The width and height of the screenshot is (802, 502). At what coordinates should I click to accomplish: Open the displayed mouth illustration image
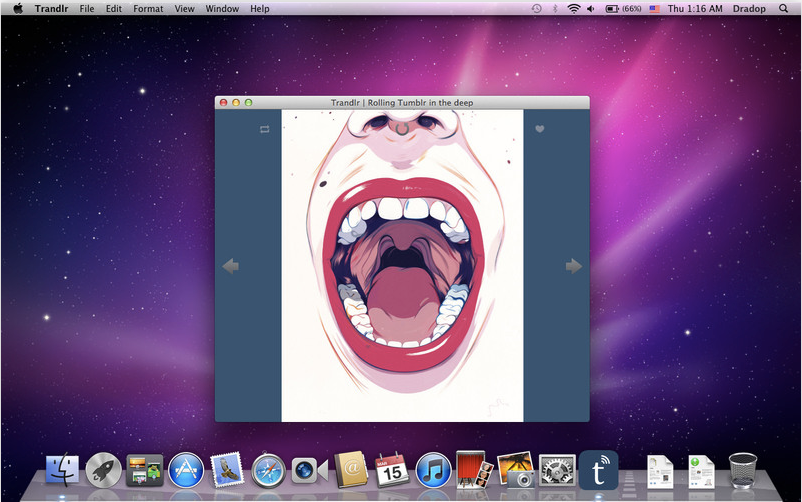[403, 266]
